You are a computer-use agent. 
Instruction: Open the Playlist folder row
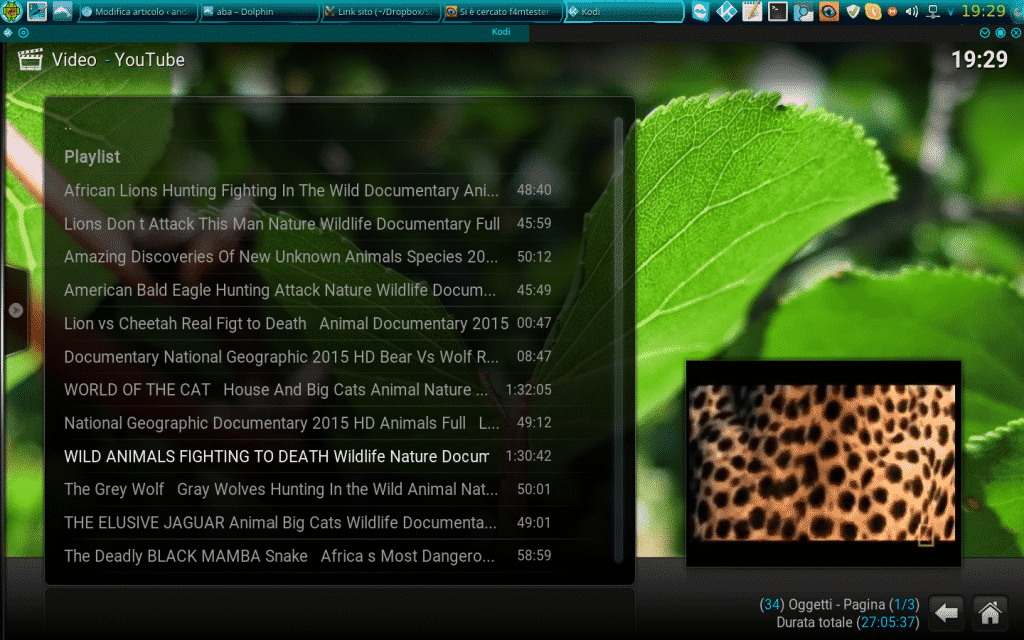(327, 157)
